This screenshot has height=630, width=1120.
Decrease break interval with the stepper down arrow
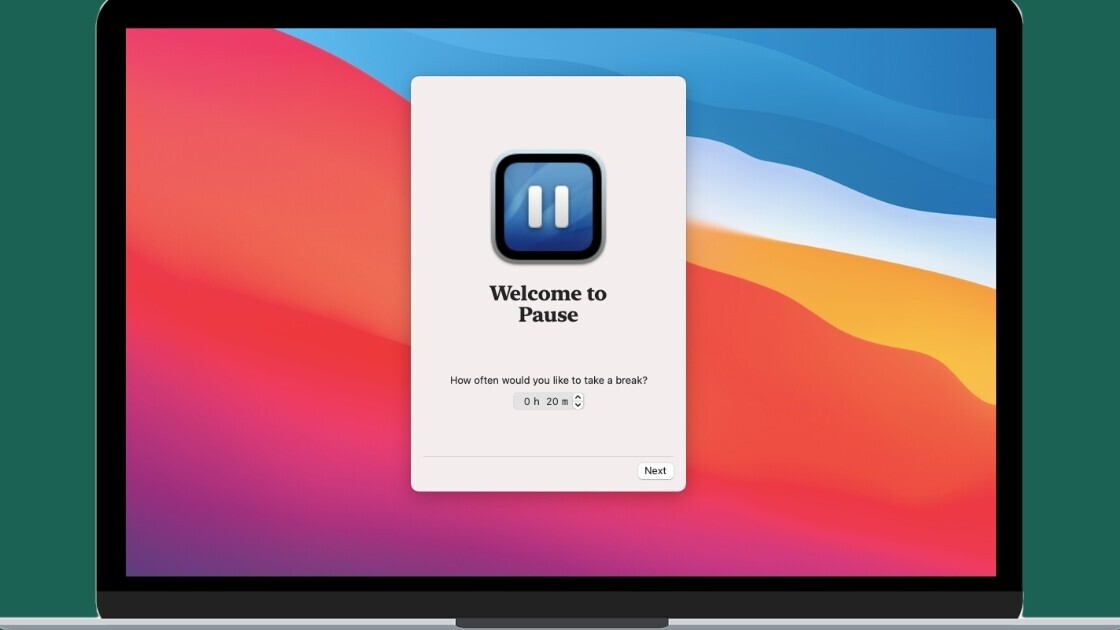(578, 405)
